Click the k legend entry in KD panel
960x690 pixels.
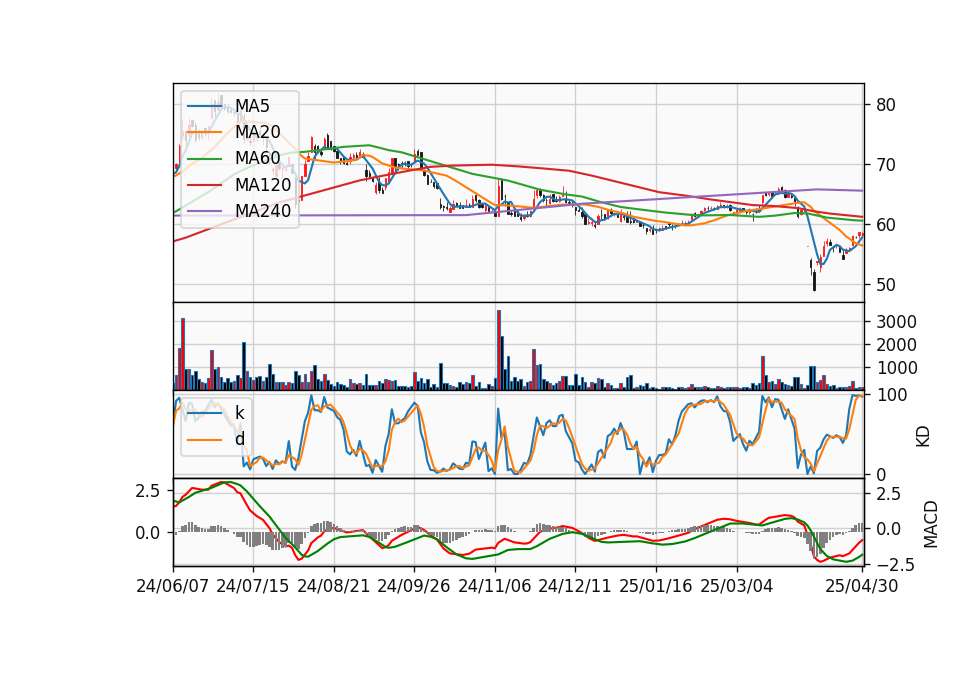[x=239, y=413]
